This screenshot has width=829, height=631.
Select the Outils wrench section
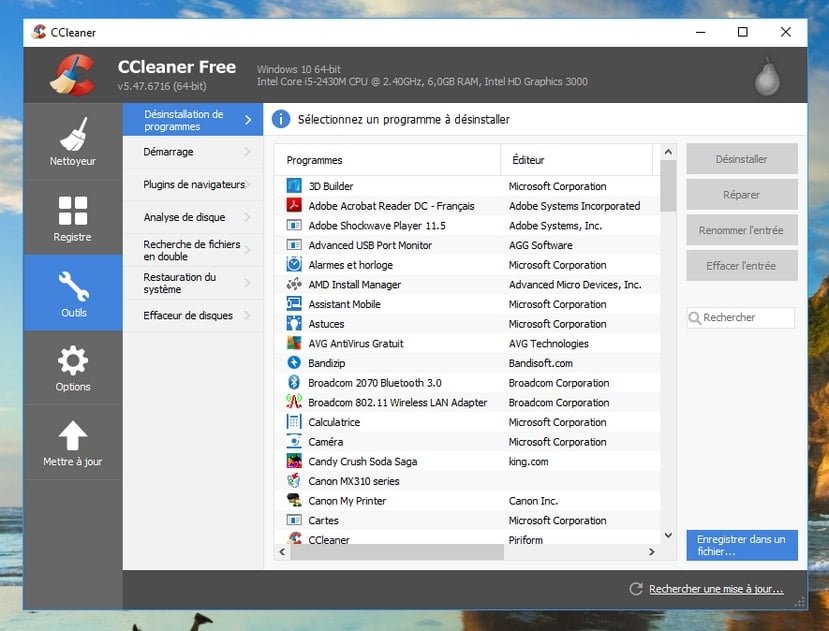(73, 293)
